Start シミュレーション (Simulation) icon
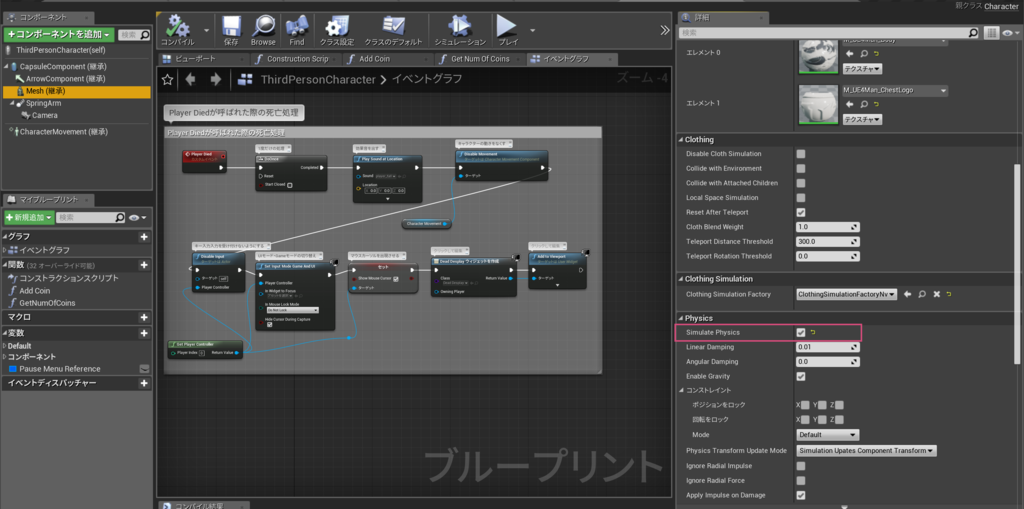 click(x=460, y=26)
